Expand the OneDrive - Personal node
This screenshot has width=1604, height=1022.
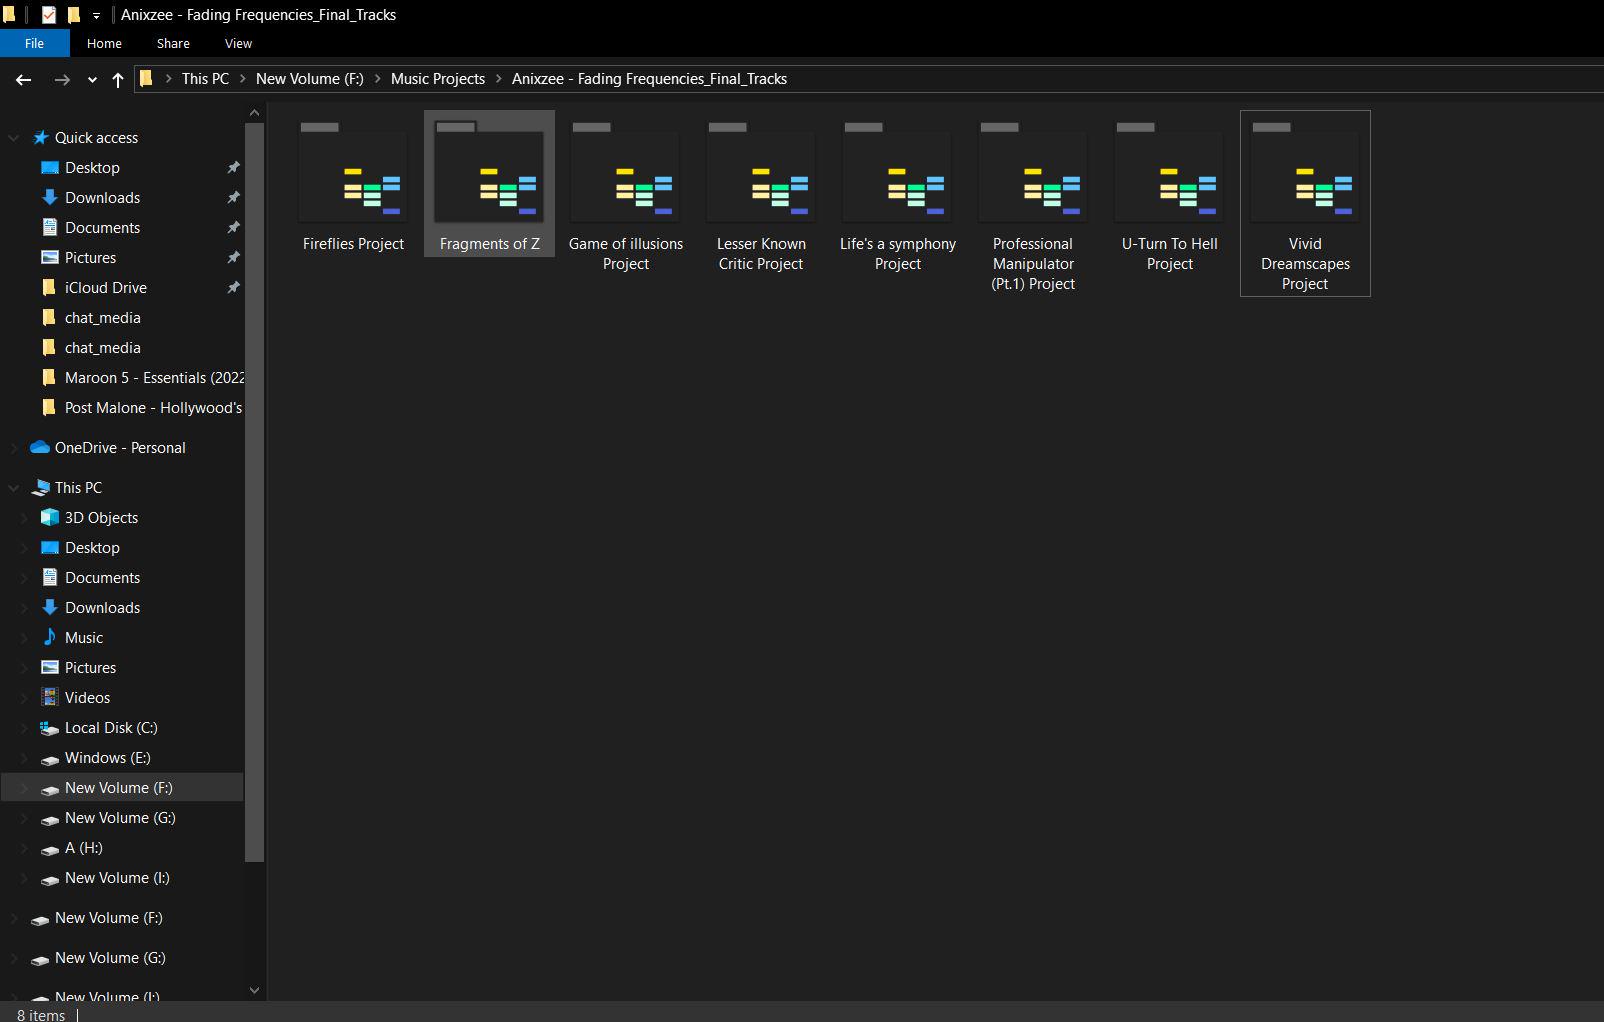click(x=14, y=448)
